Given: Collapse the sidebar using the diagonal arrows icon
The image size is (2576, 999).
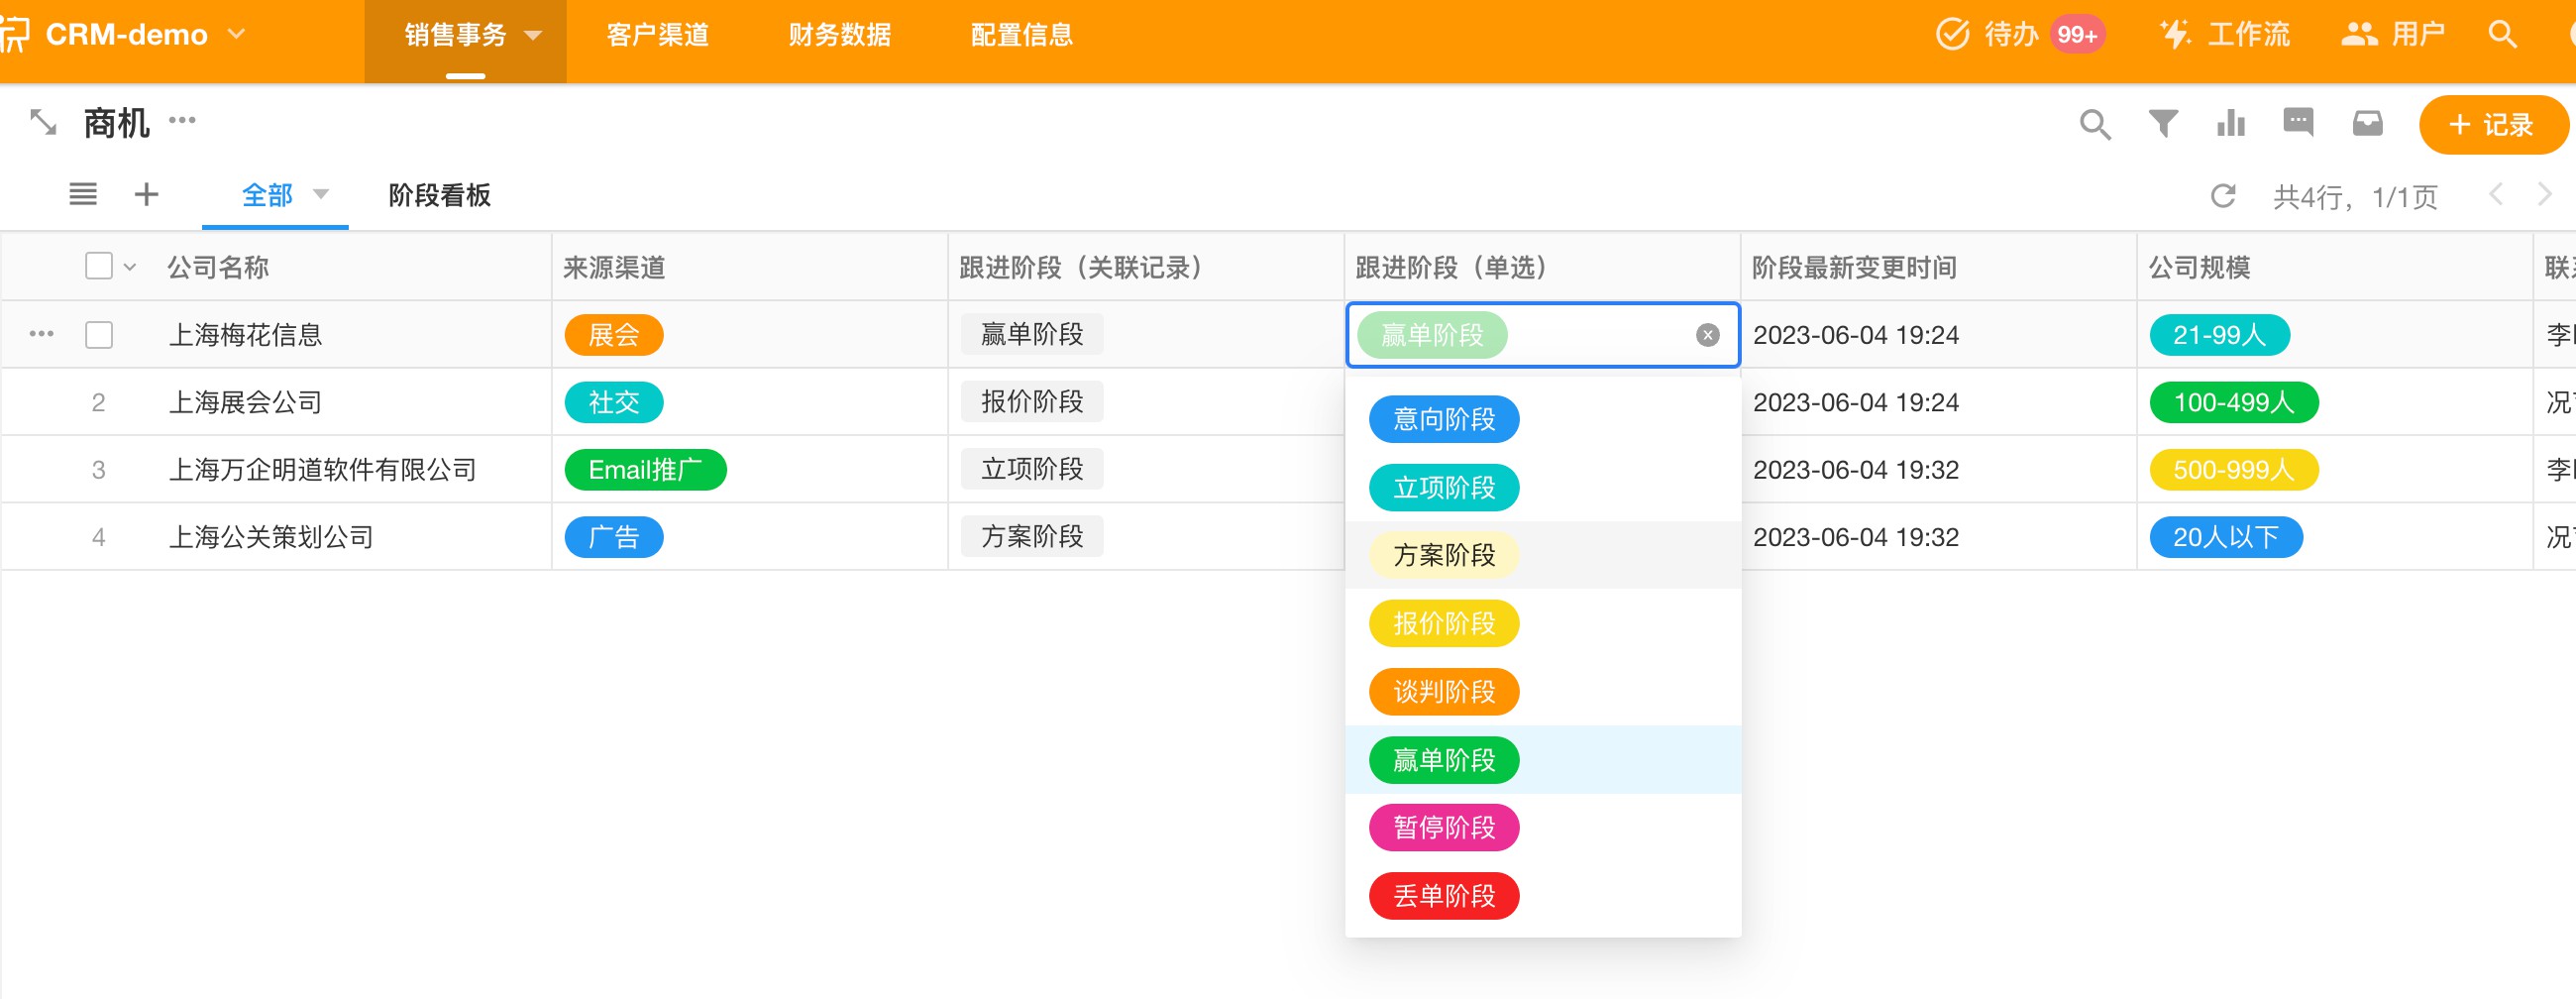Looking at the screenshot, I should pyautogui.click(x=43, y=123).
